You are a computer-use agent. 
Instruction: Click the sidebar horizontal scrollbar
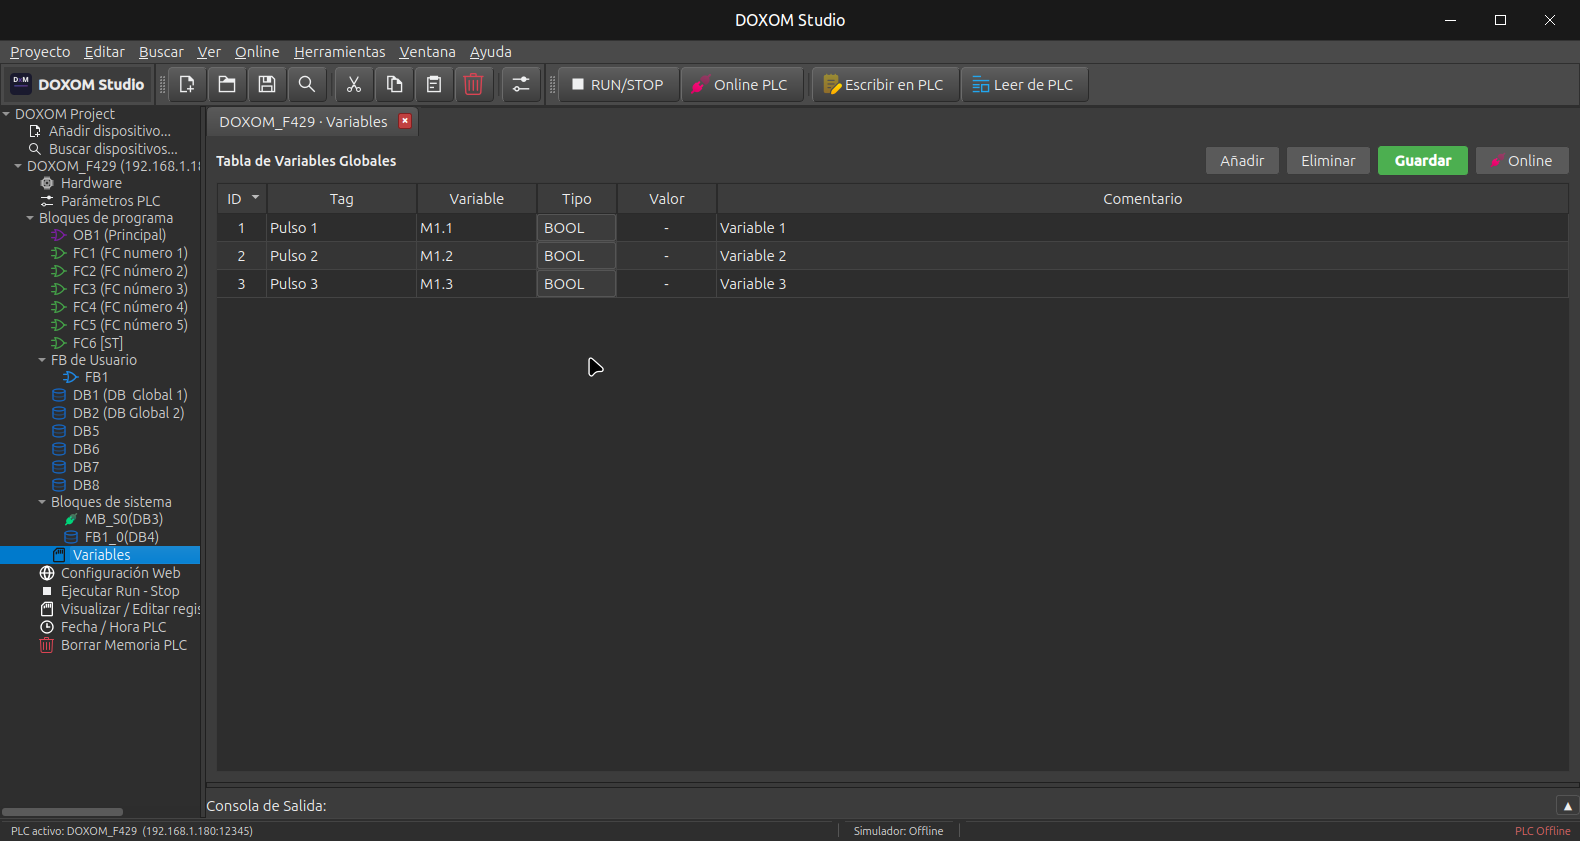62,812
